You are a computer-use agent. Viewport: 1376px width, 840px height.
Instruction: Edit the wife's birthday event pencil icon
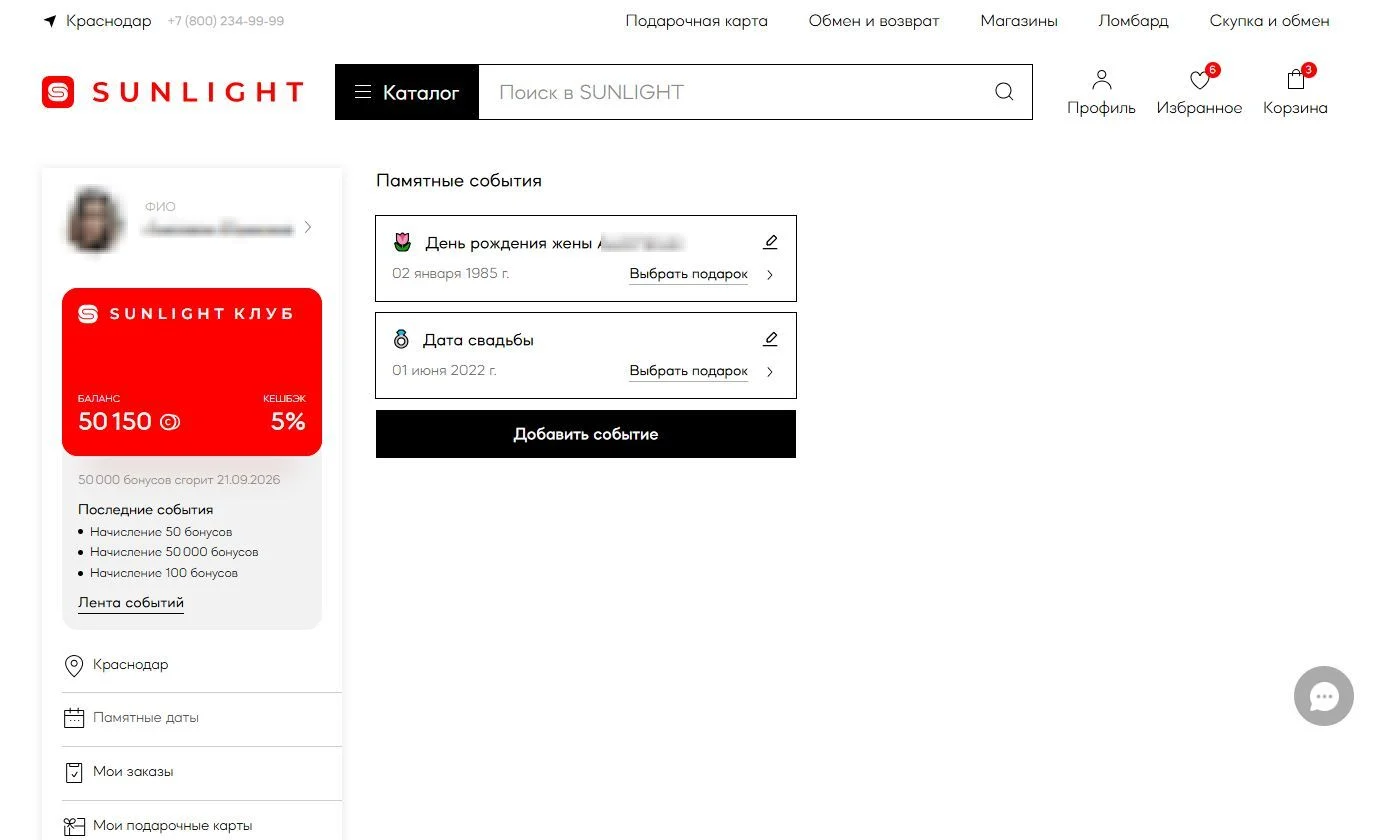[770, 242]
